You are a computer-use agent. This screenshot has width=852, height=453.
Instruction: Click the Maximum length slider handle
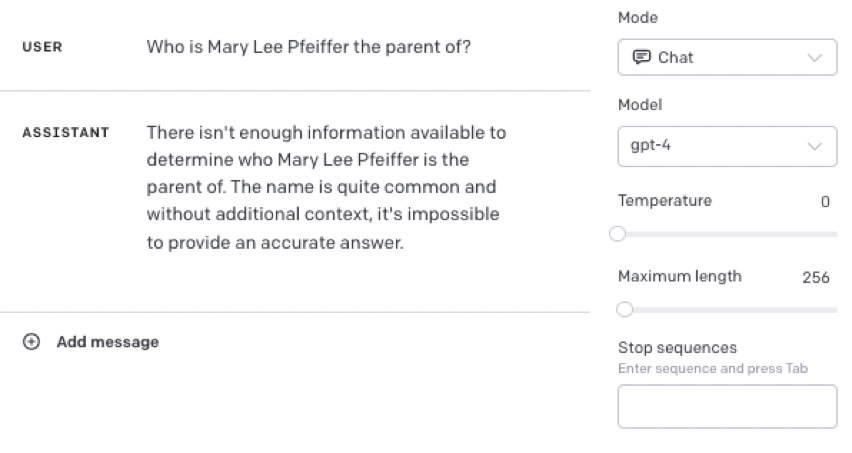point(625,310)
